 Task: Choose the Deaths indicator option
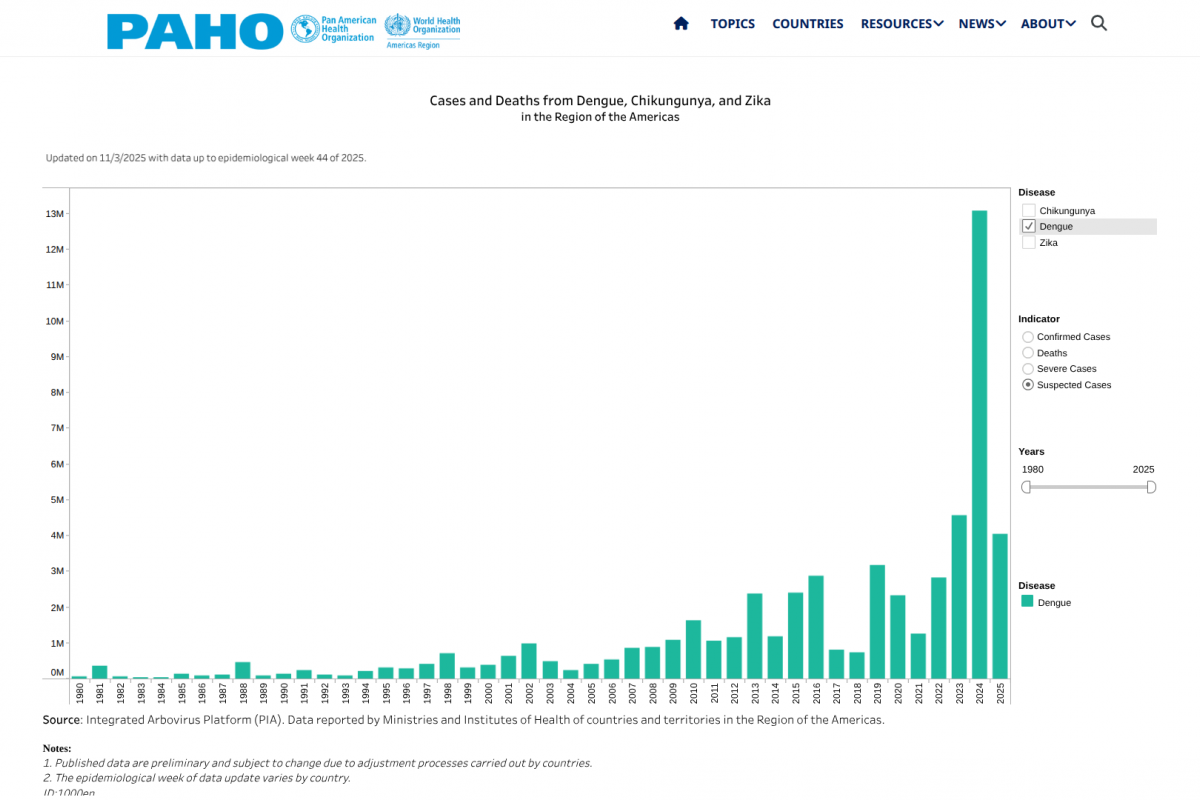pos(1028,353)
